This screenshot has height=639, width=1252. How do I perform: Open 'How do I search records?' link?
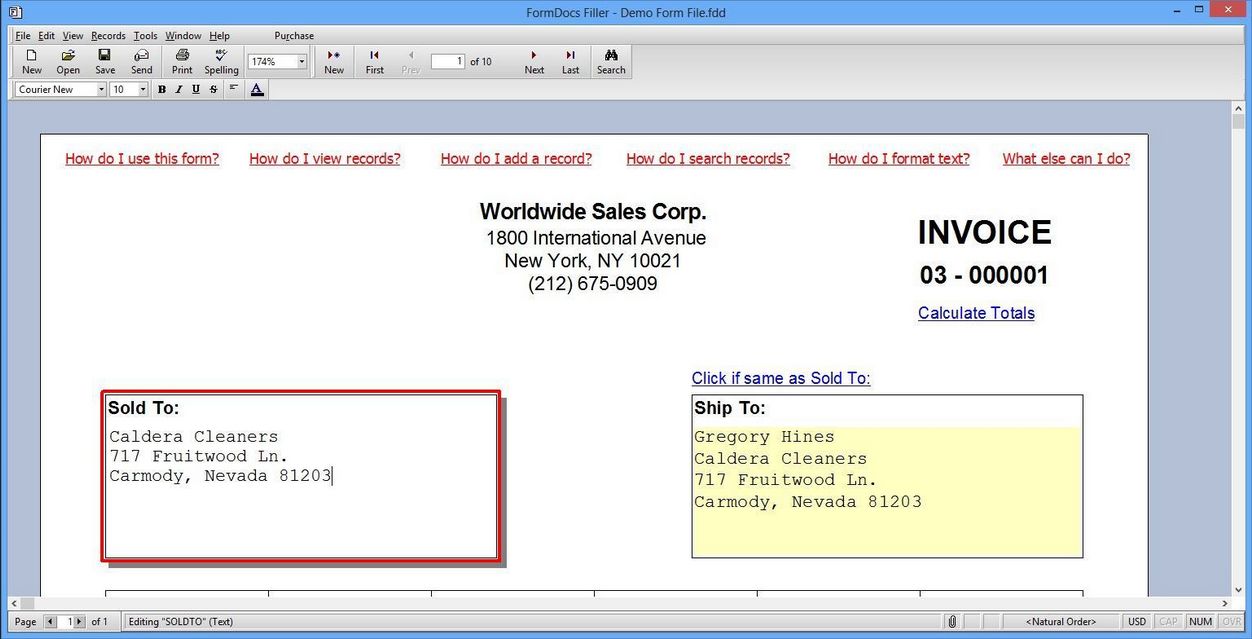click(708, 159)
